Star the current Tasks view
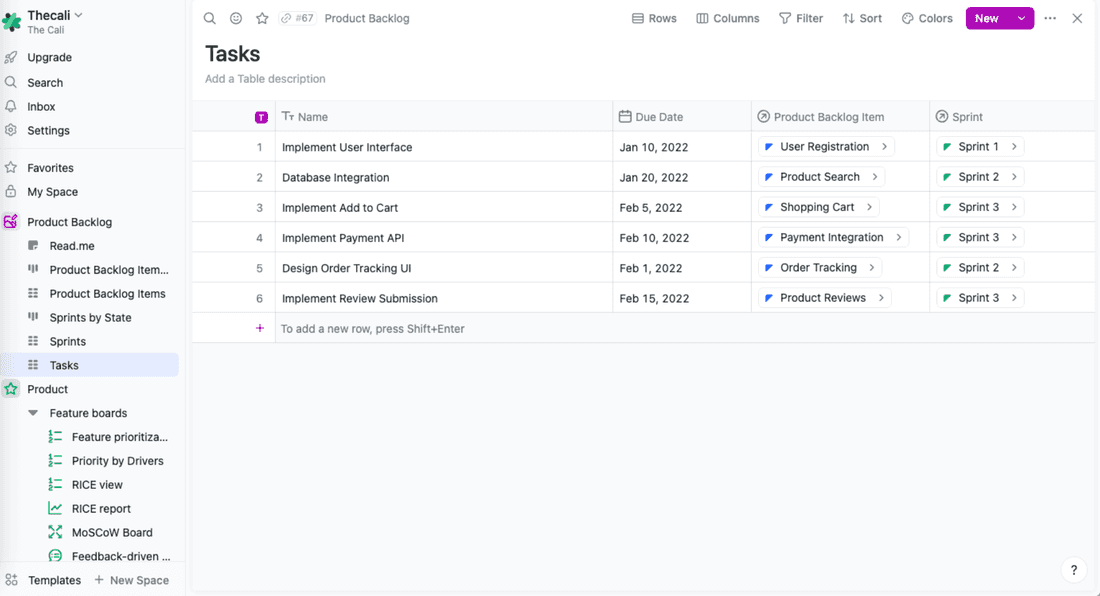Image resolution: width=1100 pixels, height=596 pixels. tap(262, 18)
